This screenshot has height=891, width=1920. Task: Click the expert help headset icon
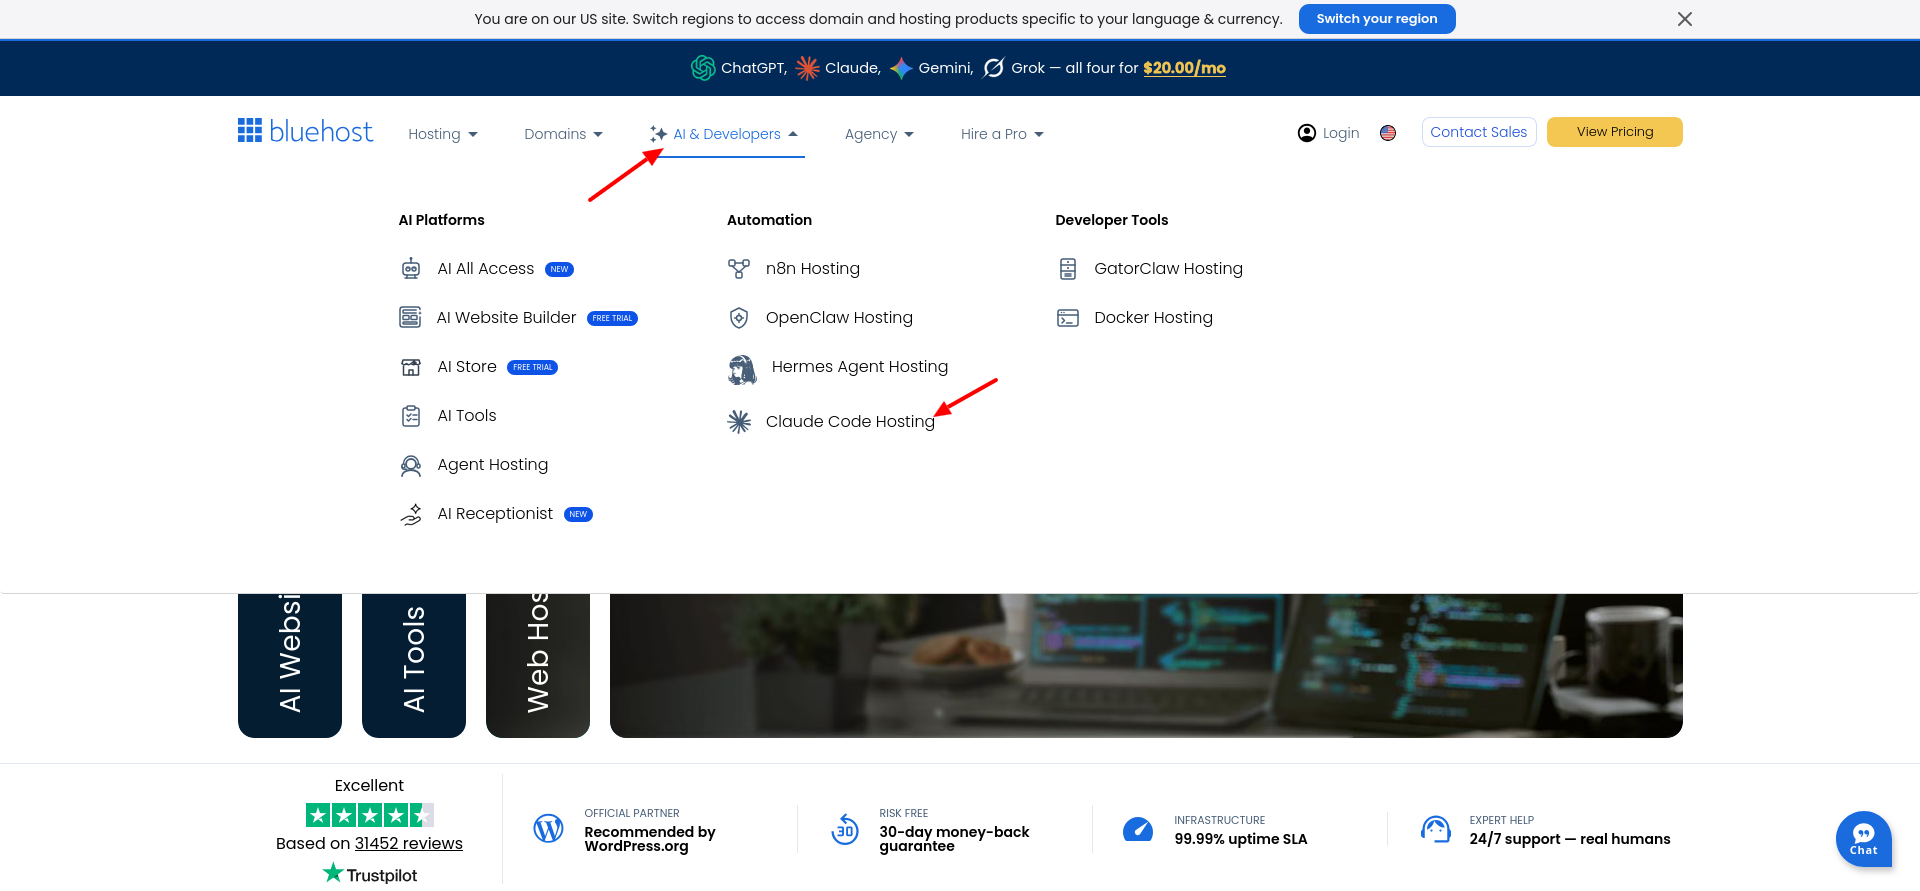[x=1436, y=829]
